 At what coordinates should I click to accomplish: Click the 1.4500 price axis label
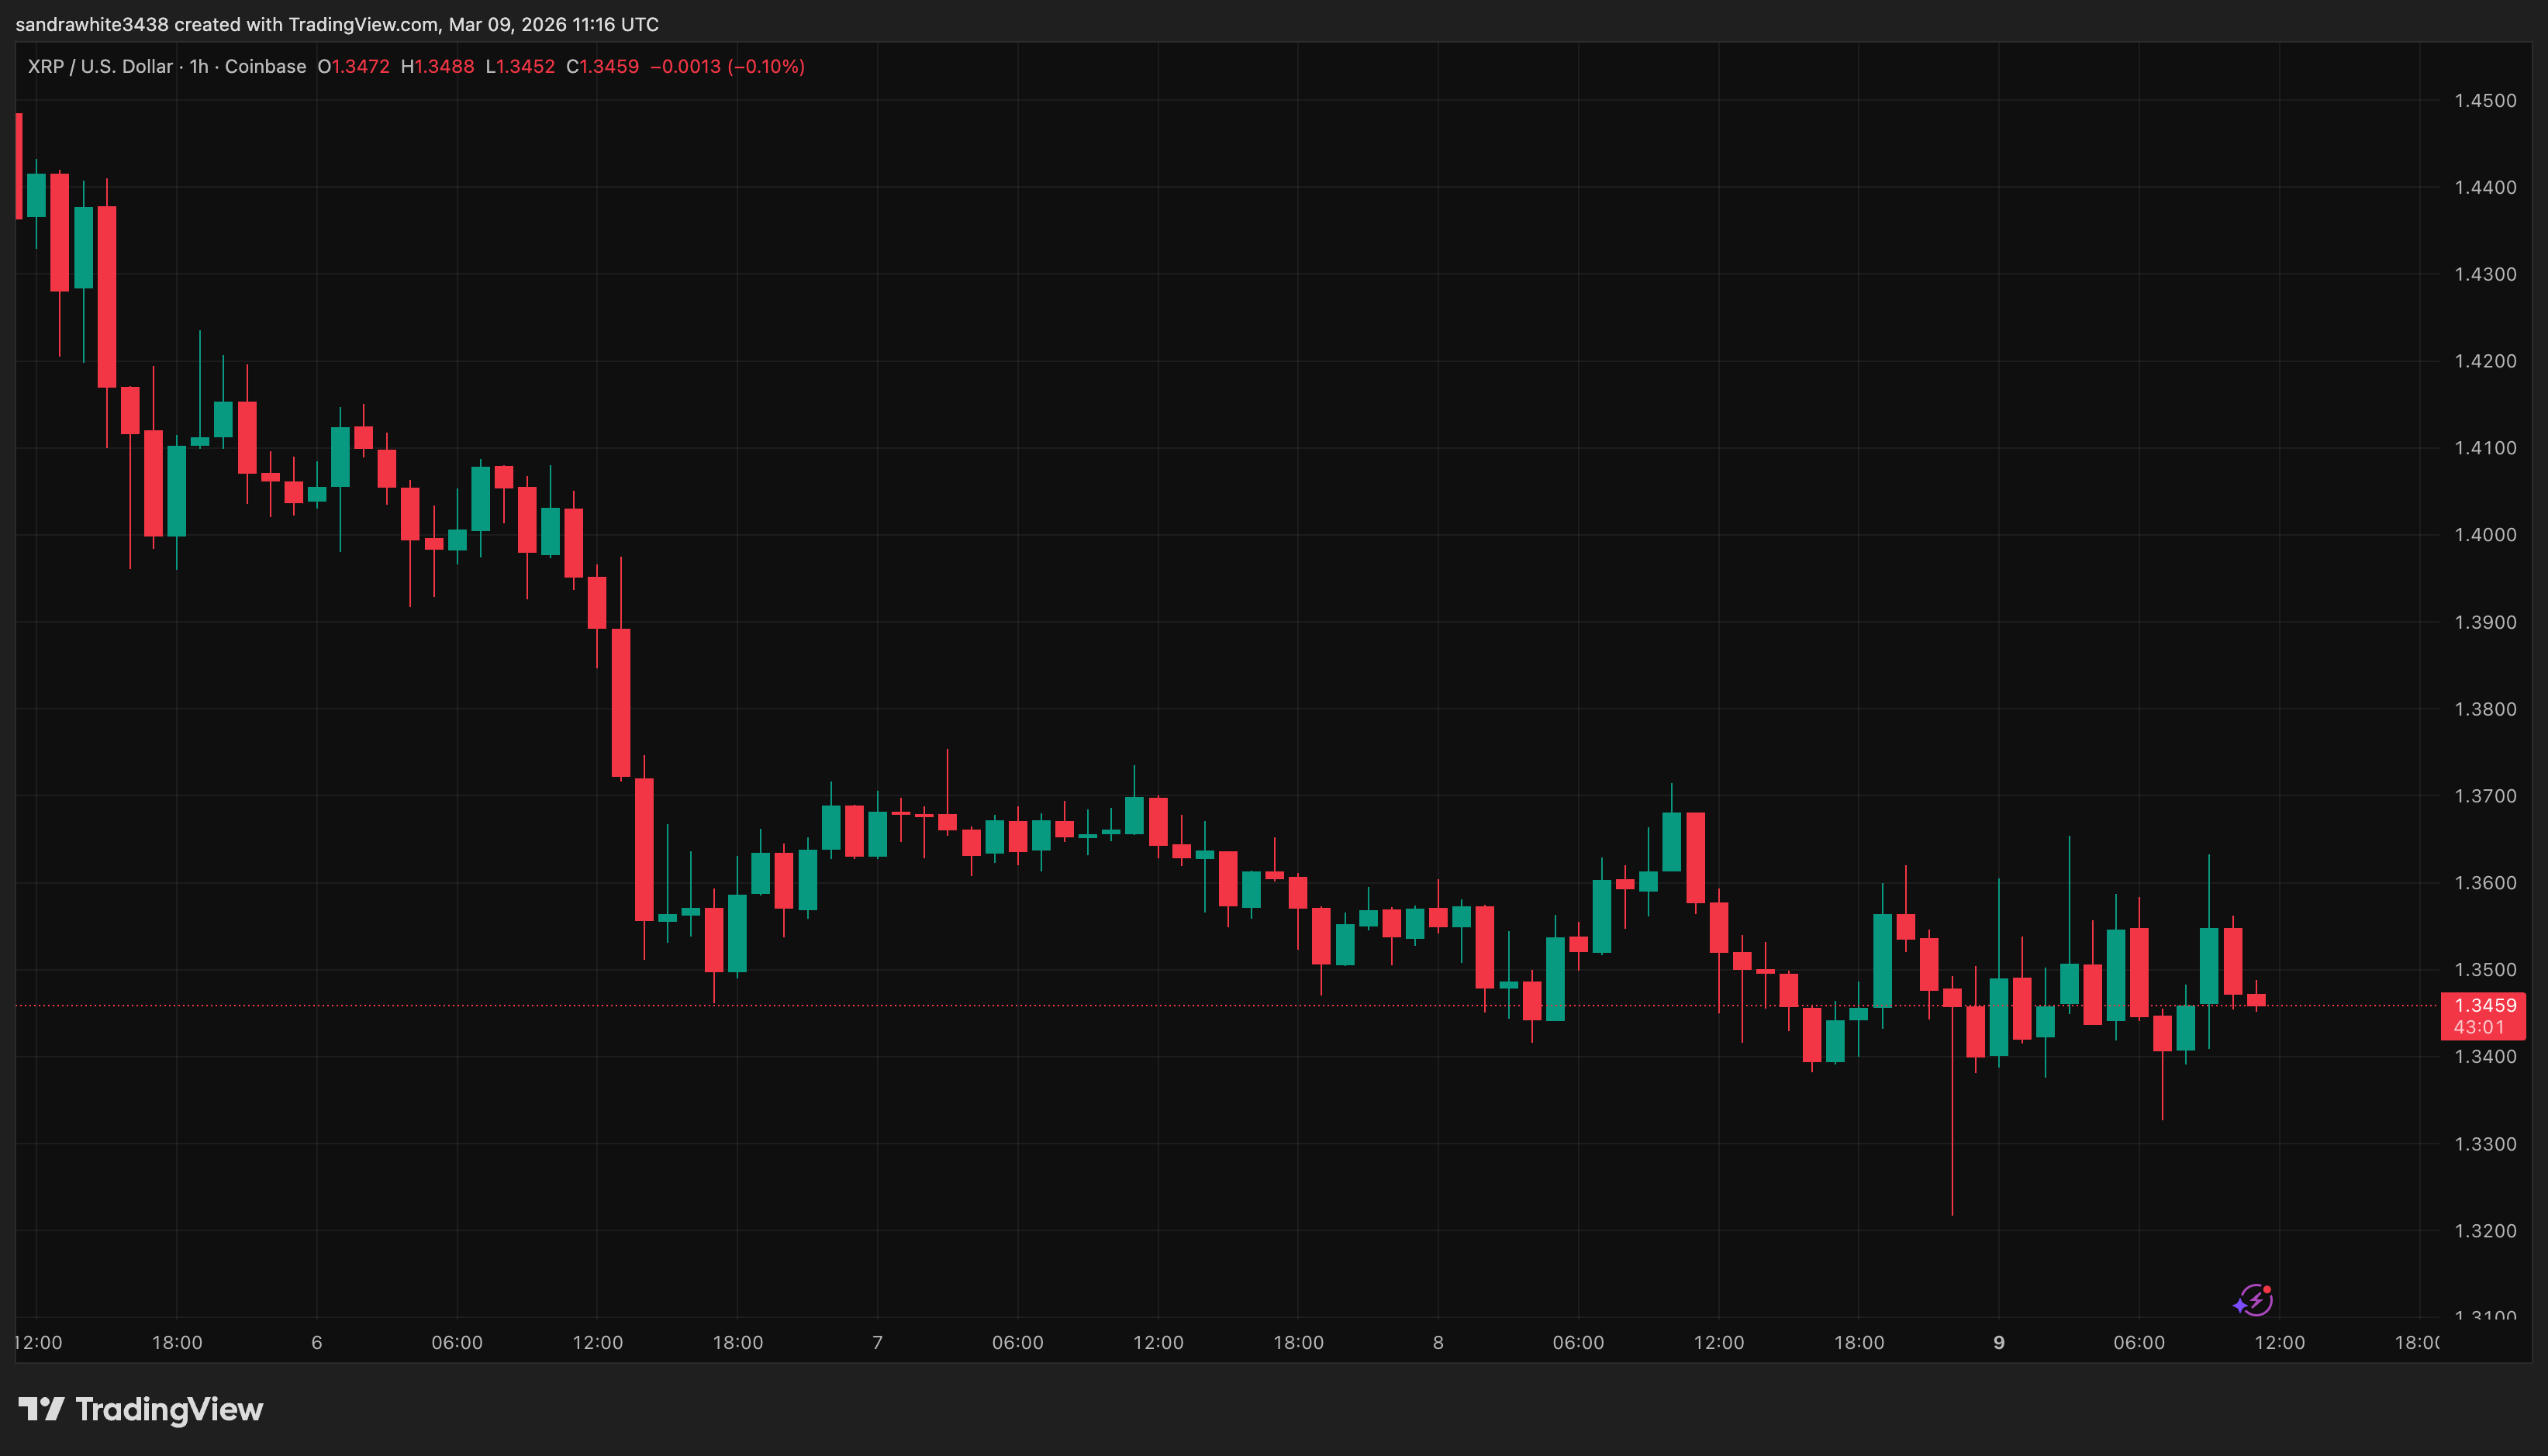(2485, 100)
